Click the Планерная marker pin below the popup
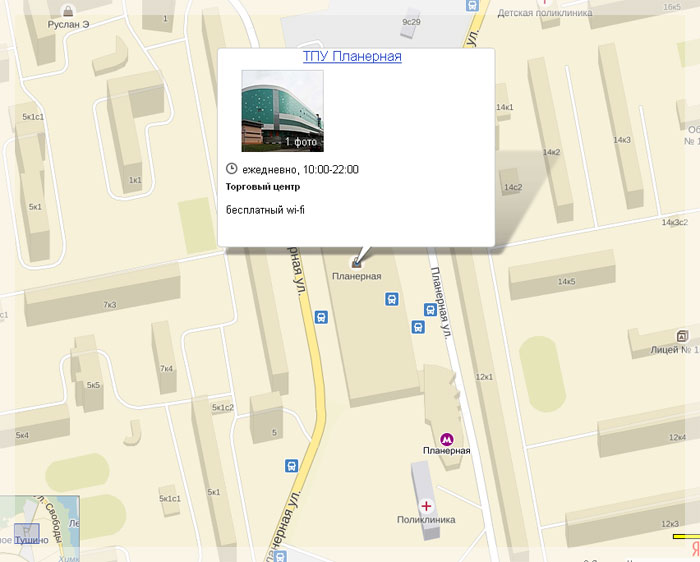This screenshot has height=562, width=700. (357, 262)
